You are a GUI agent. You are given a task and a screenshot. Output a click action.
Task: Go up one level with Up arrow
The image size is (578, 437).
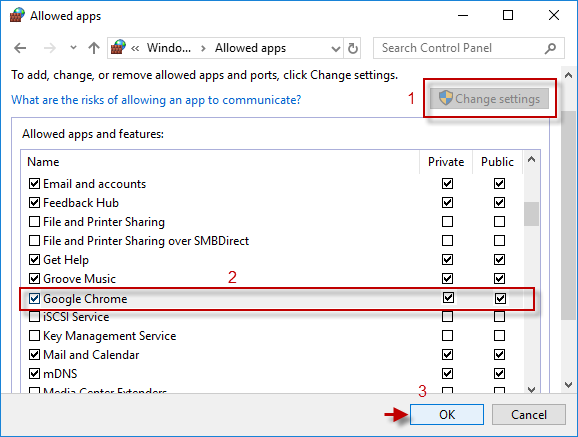click(x=94, y=48)
